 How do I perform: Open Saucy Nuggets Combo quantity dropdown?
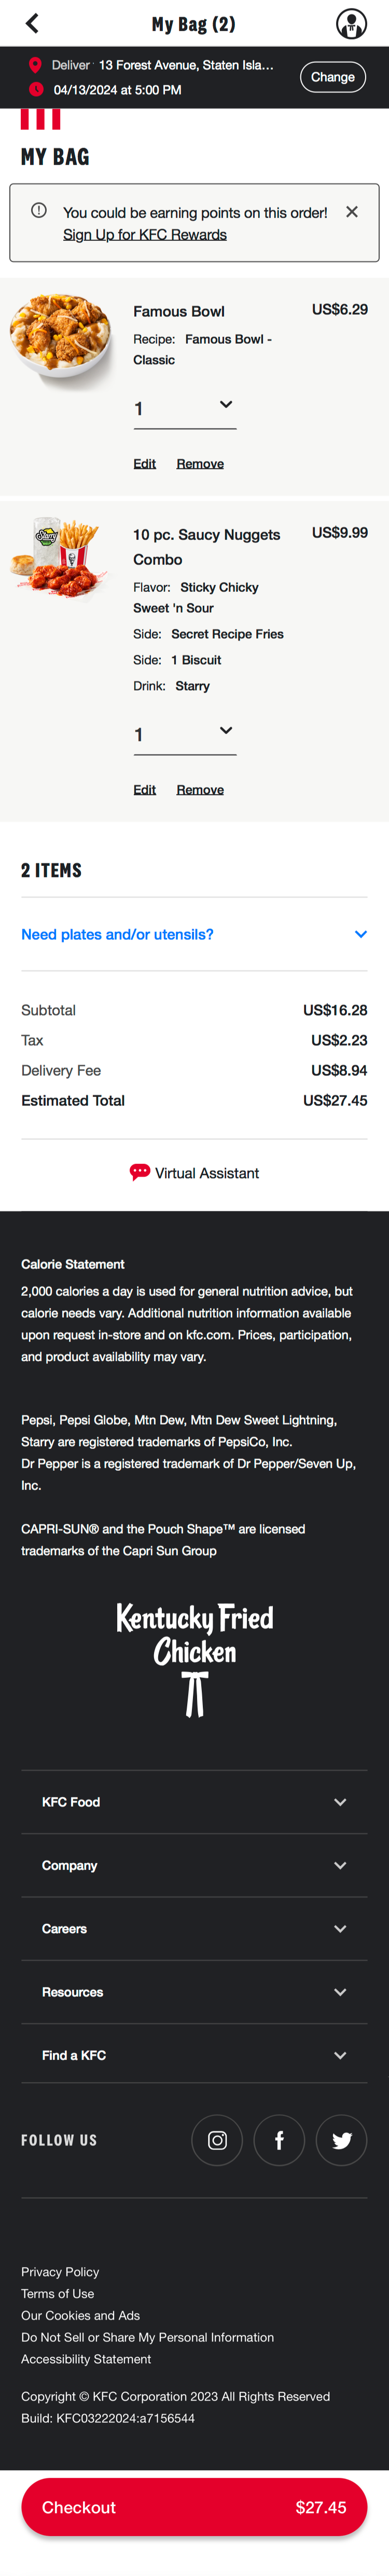(x=185, y=734)
